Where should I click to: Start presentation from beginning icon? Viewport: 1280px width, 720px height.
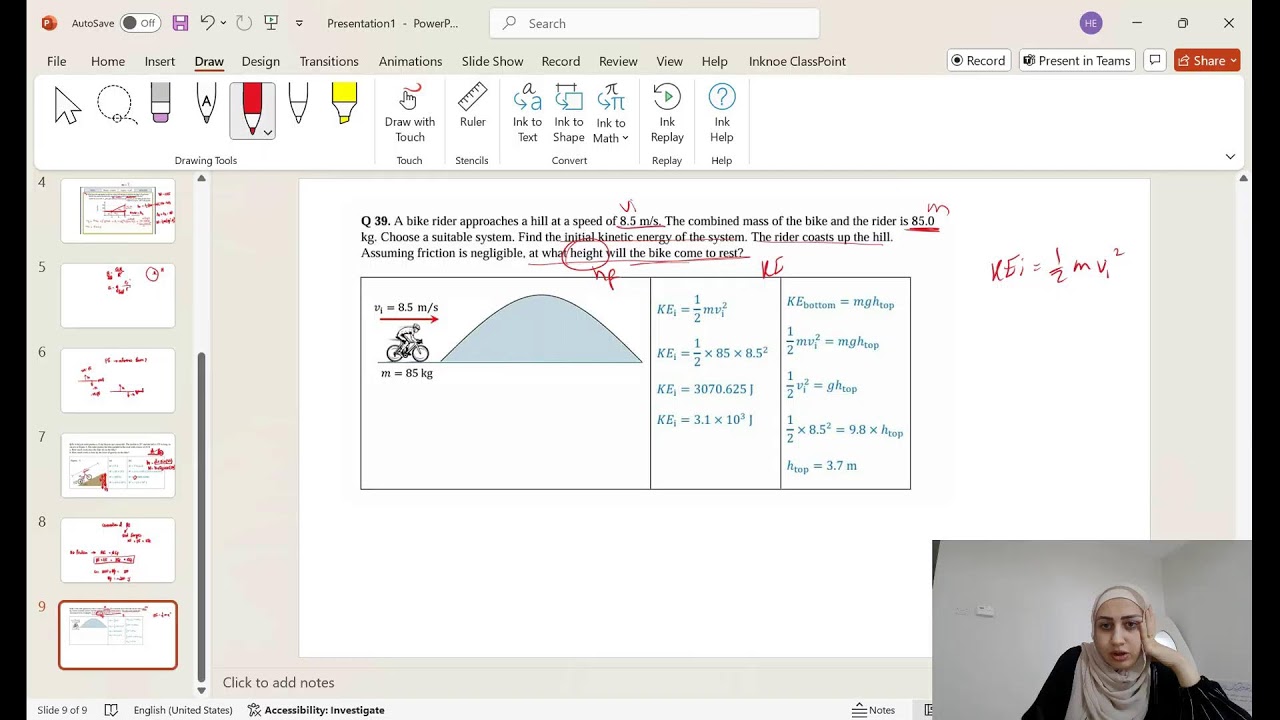pos(271,23)
